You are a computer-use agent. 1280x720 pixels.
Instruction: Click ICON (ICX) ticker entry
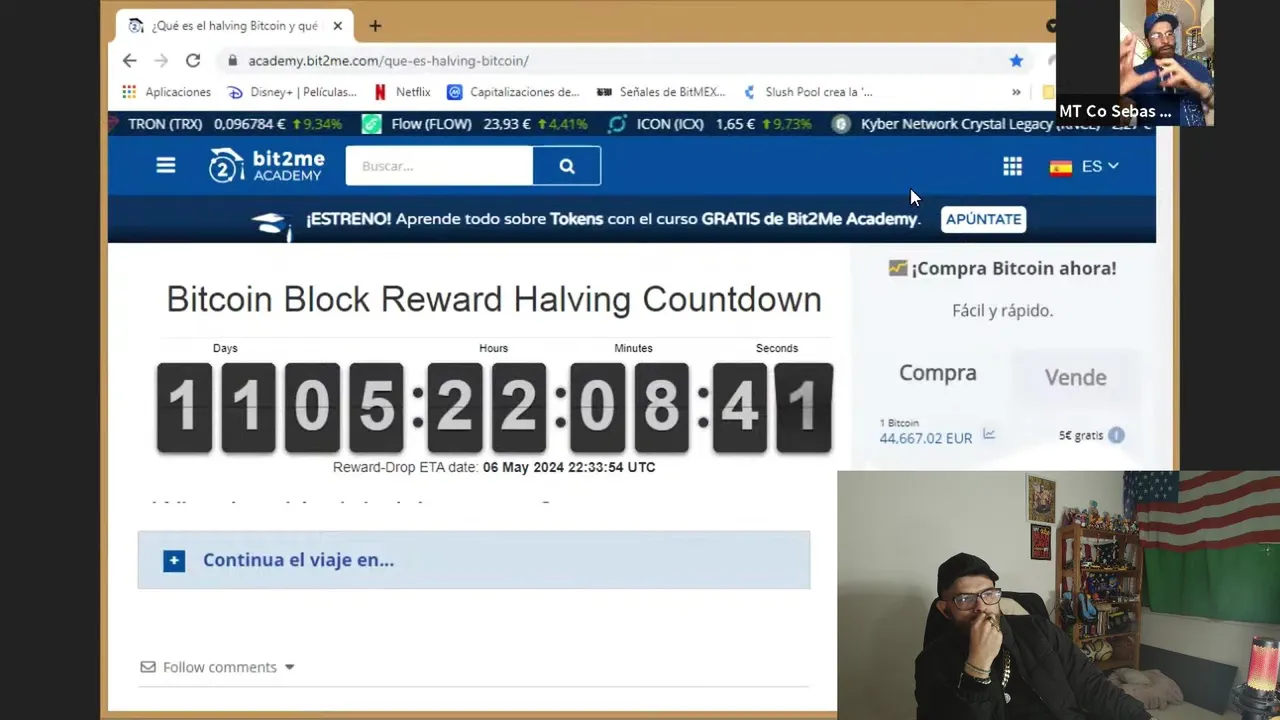pyautogui.click(x=670, y=124)
